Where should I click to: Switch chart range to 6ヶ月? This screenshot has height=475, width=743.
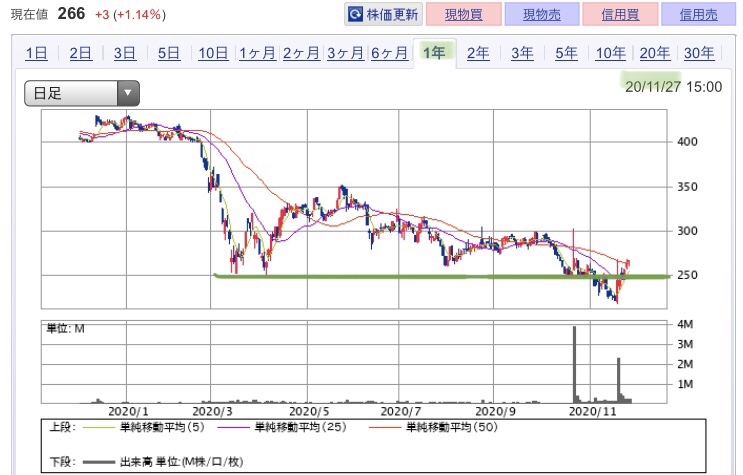coord(389,53)
